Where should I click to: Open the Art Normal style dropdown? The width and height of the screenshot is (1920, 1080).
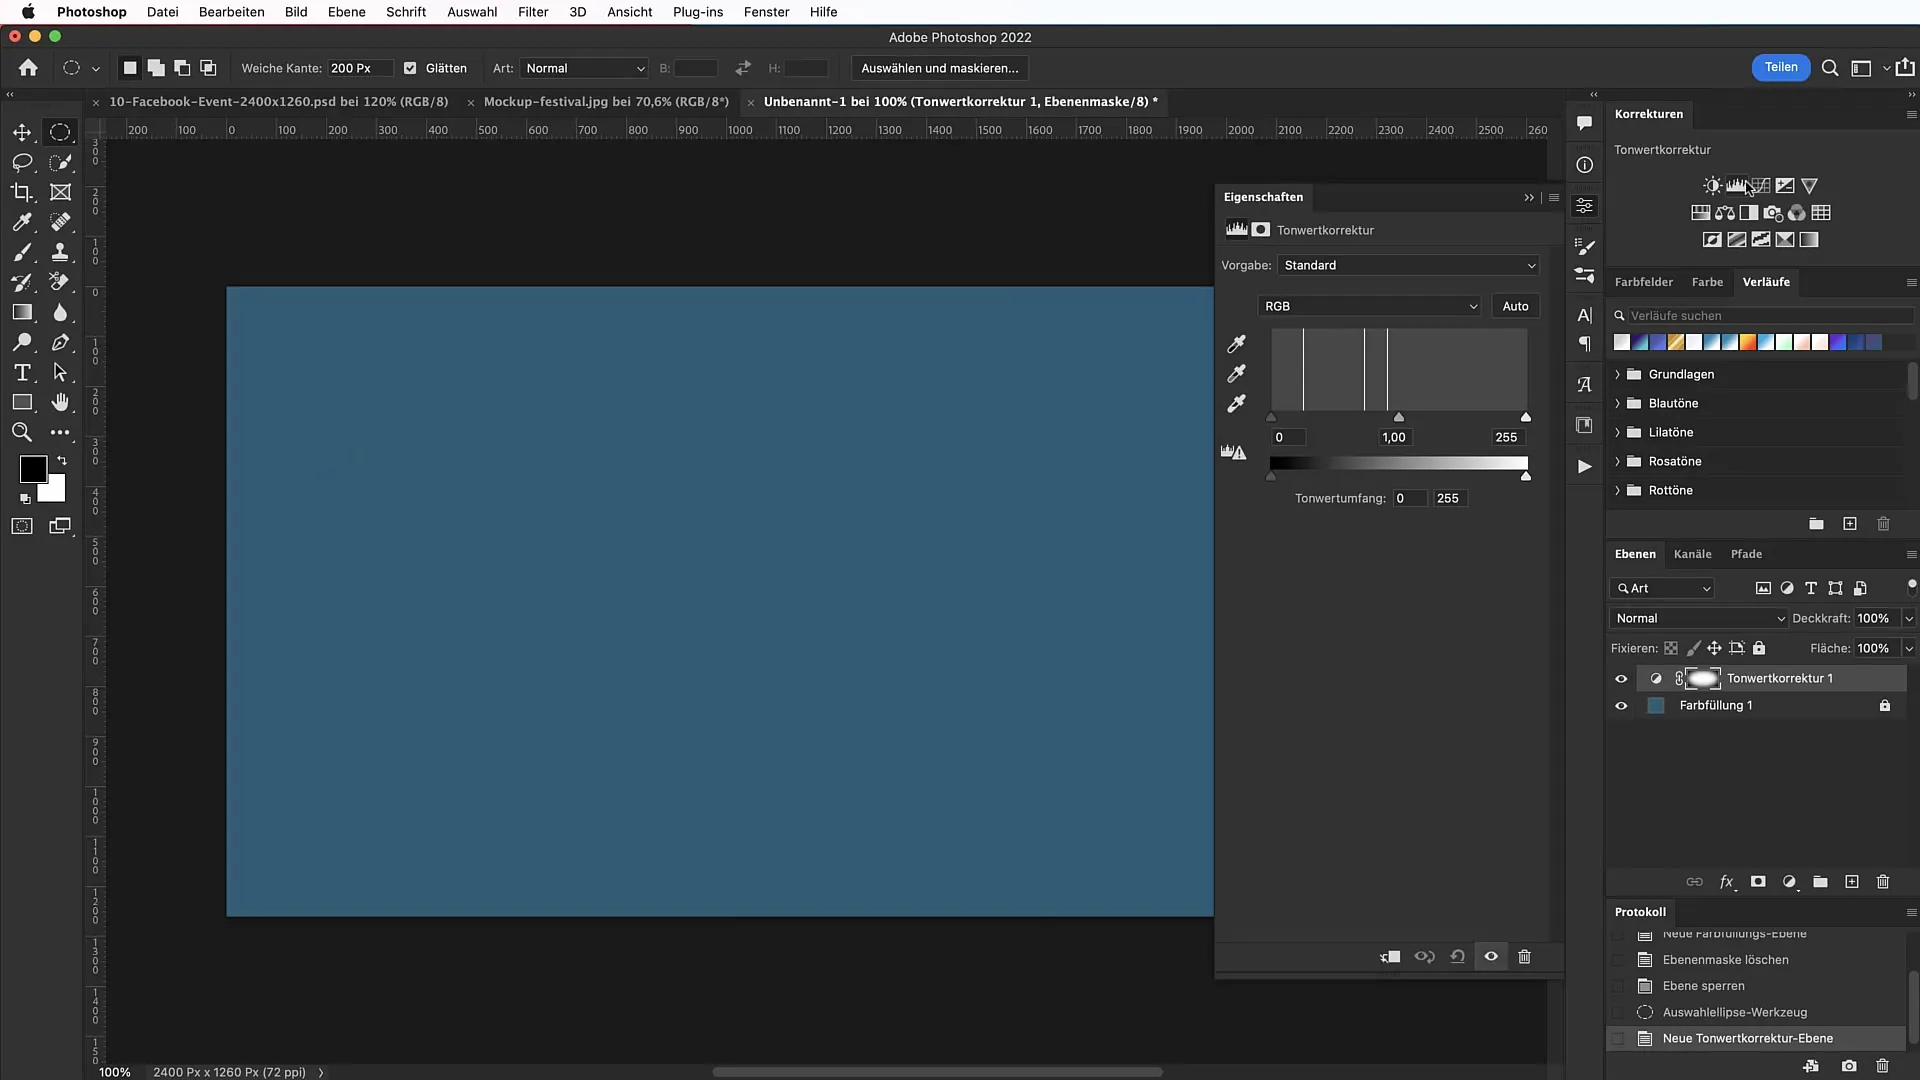584,68
